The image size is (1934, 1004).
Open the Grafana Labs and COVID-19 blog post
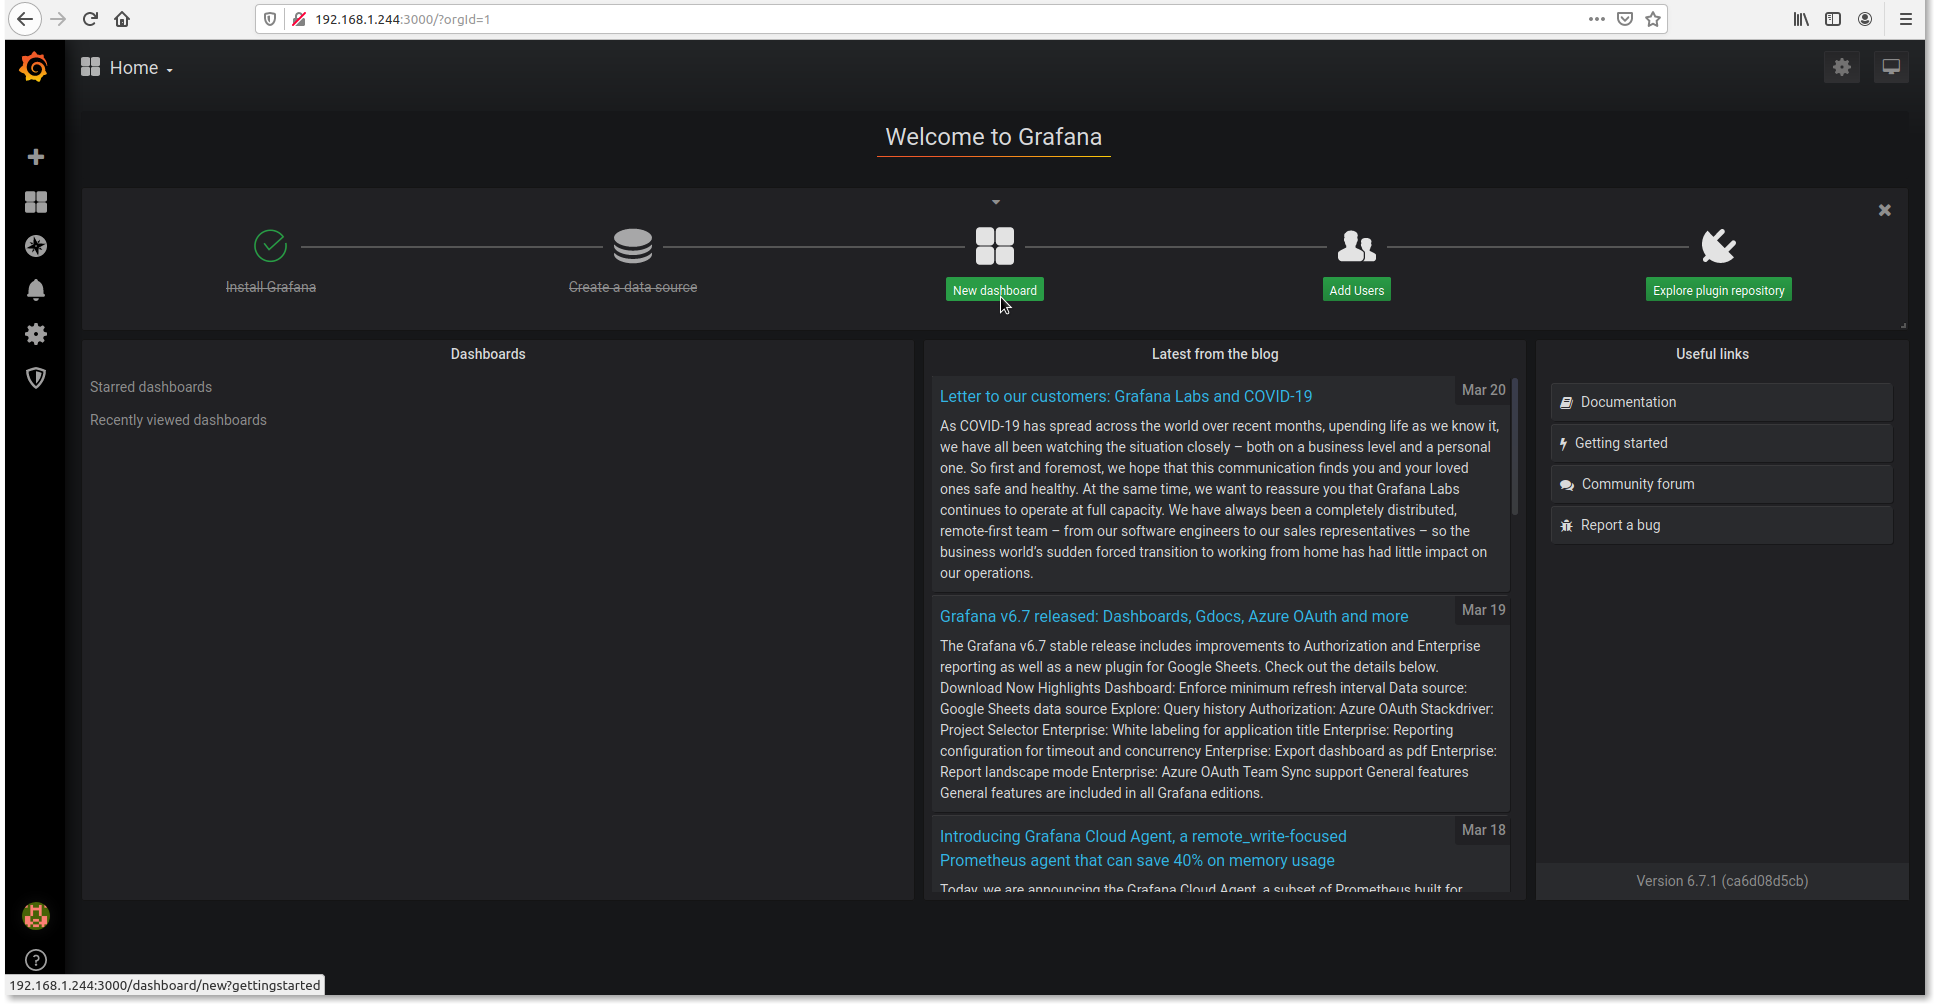pos(1126,396)
